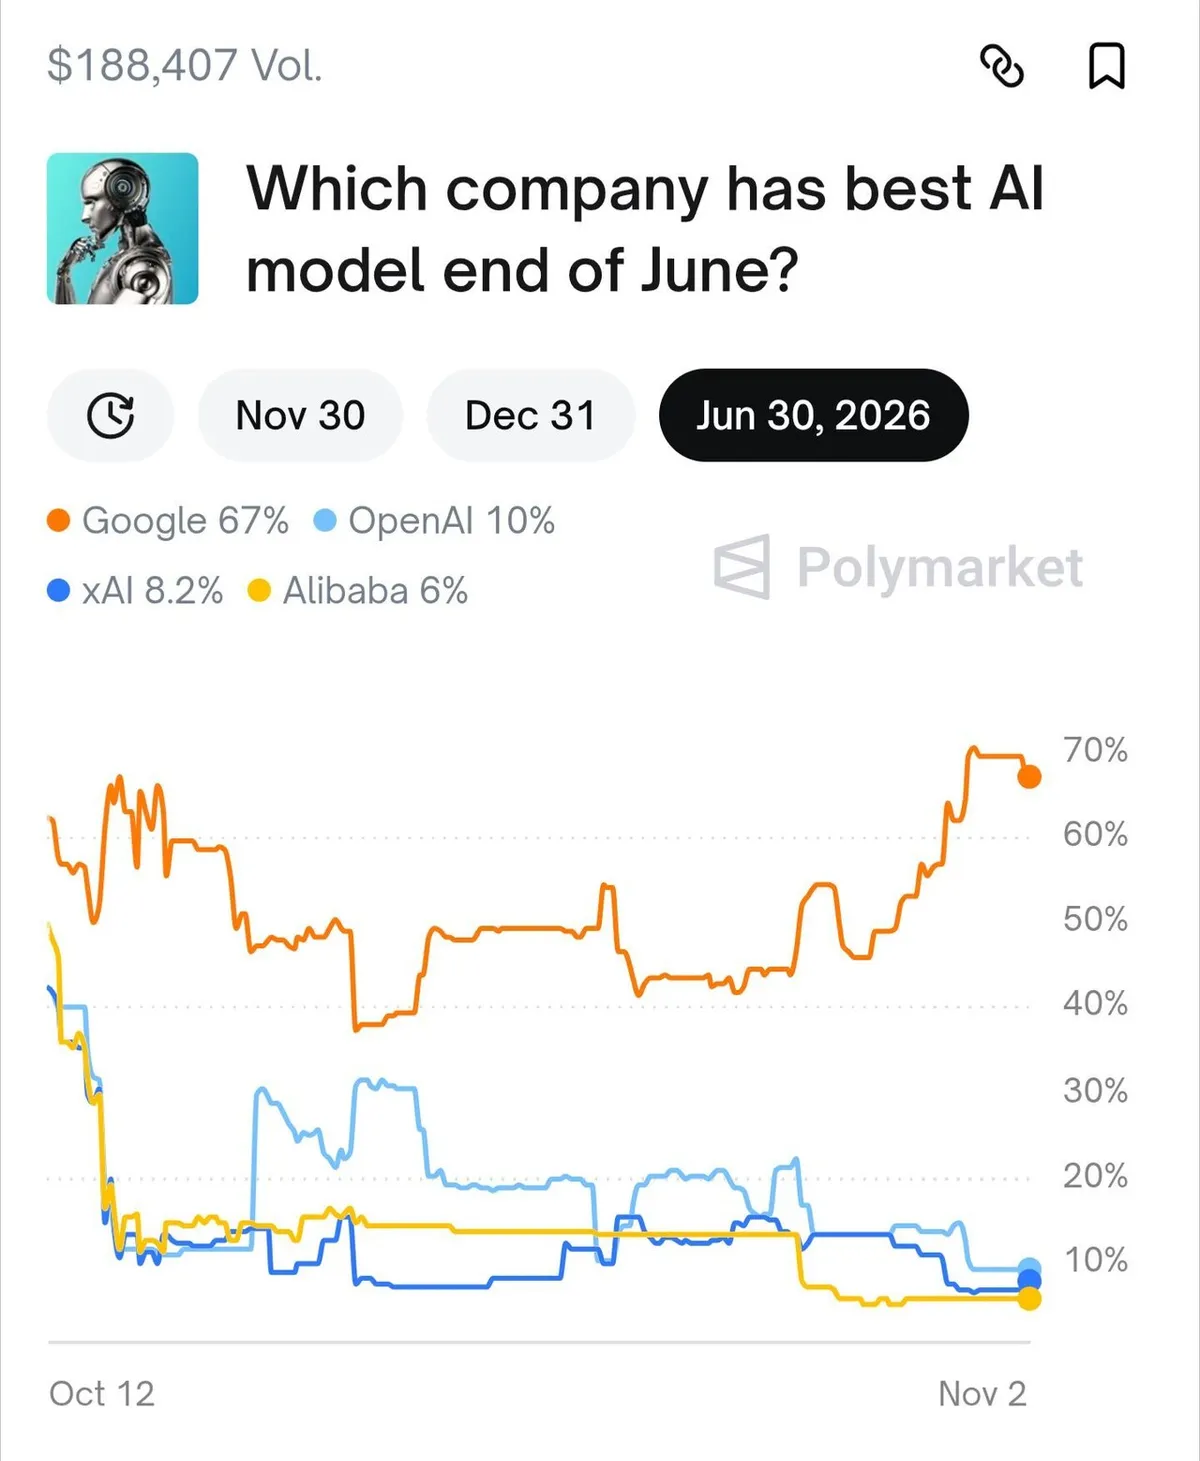This screenshot has height=1461, width=1200.
Task: Open the AI robot market thumbnail
Action: coord(122,228)
